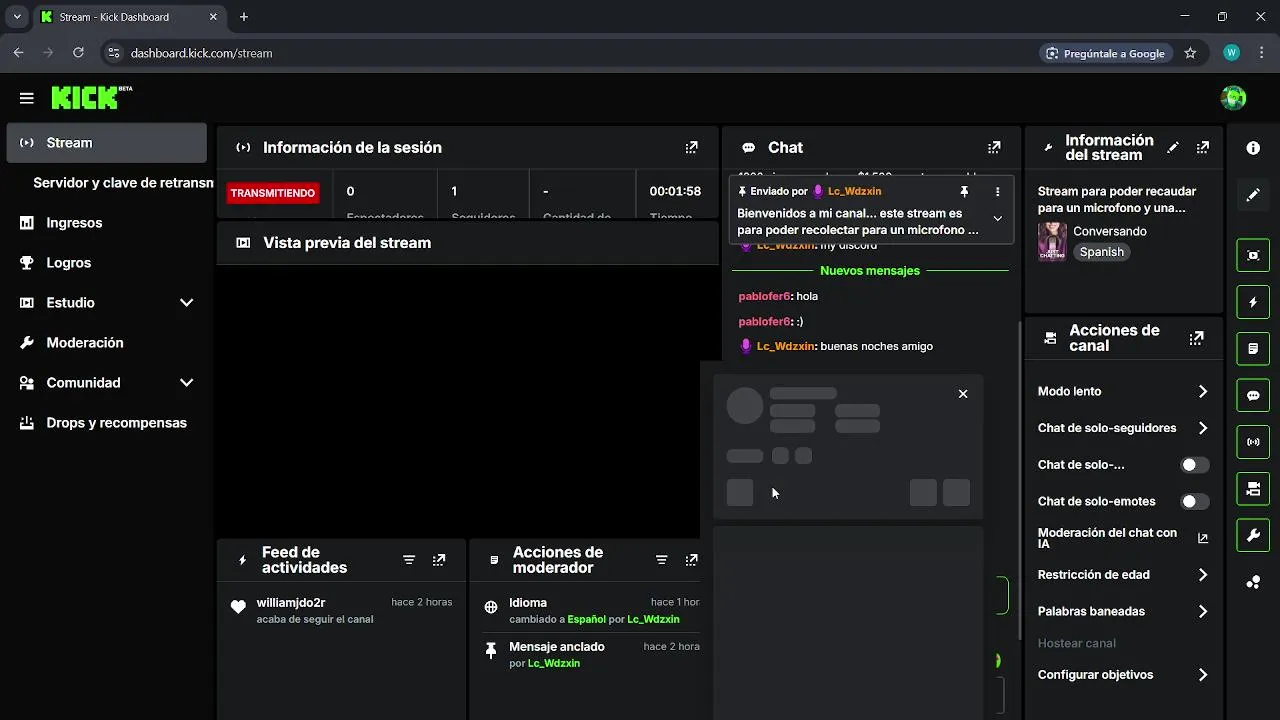The height and width of the screenshot is (720, 1280).
Task: Open Servidor y clave de retransmisión
Action: [123, 183]
